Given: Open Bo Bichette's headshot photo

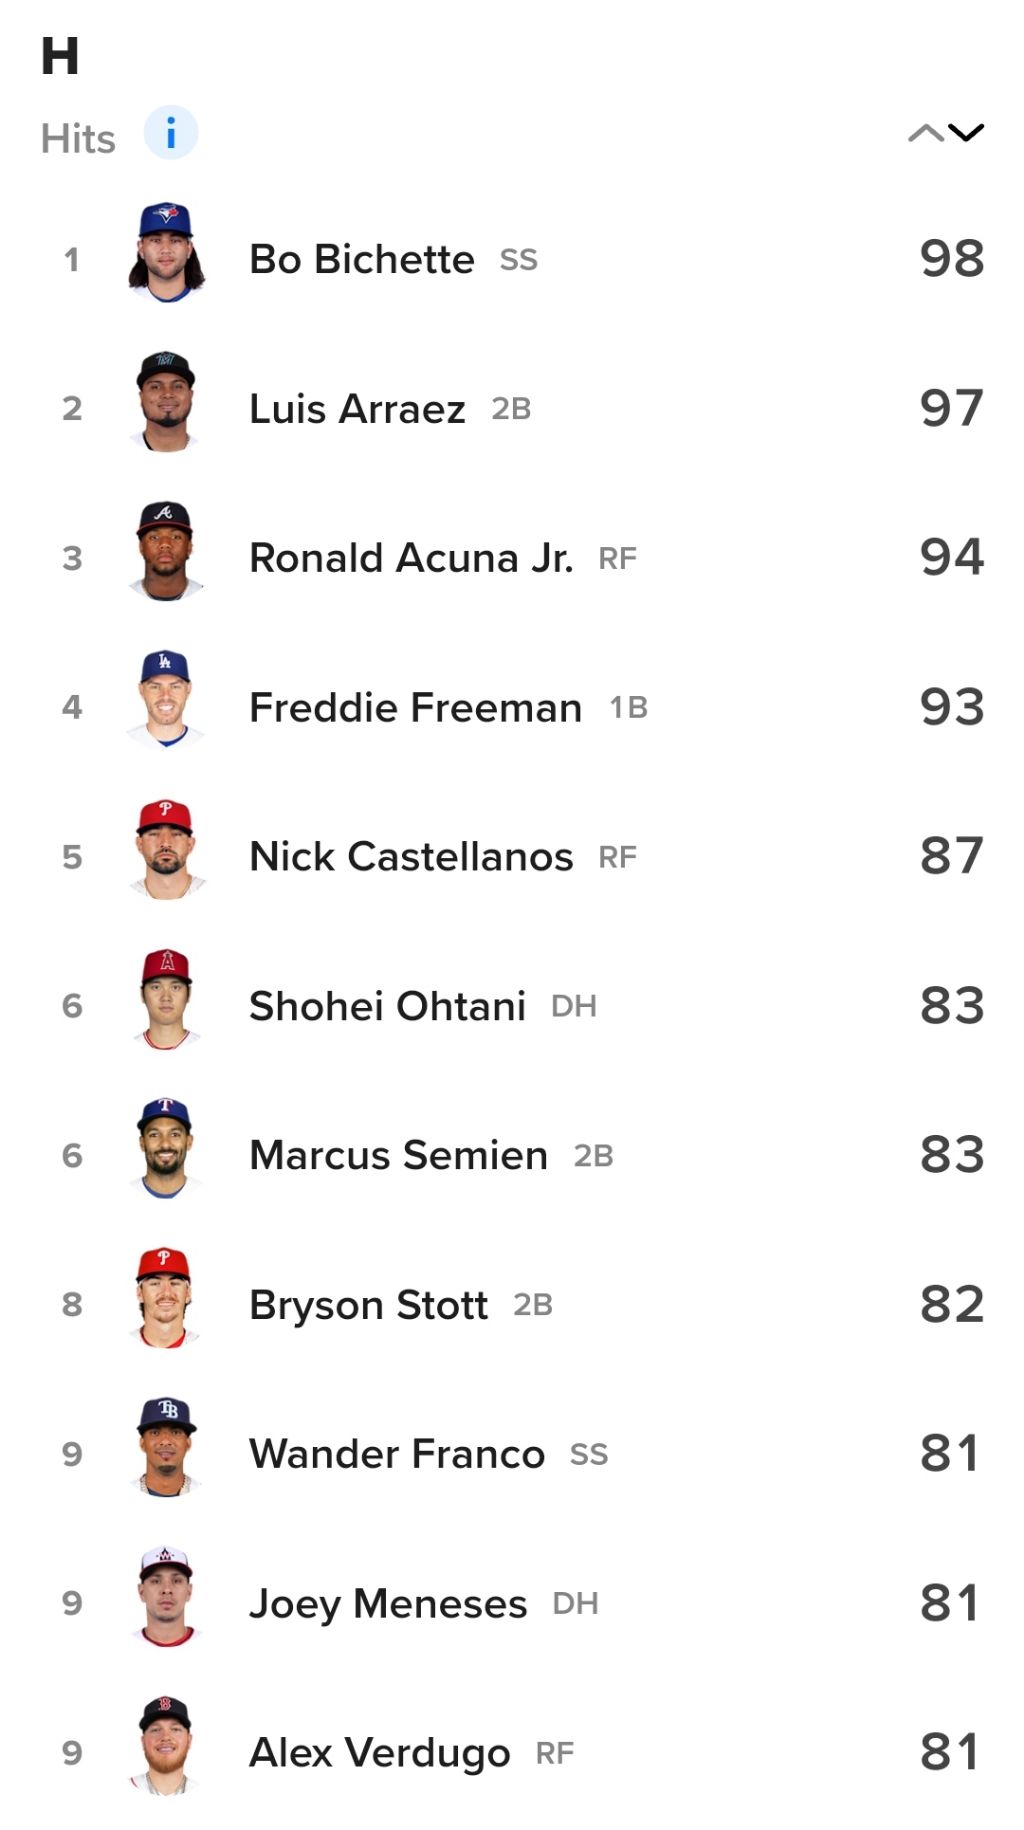Looking at the screenshot, I should point(166,254).
